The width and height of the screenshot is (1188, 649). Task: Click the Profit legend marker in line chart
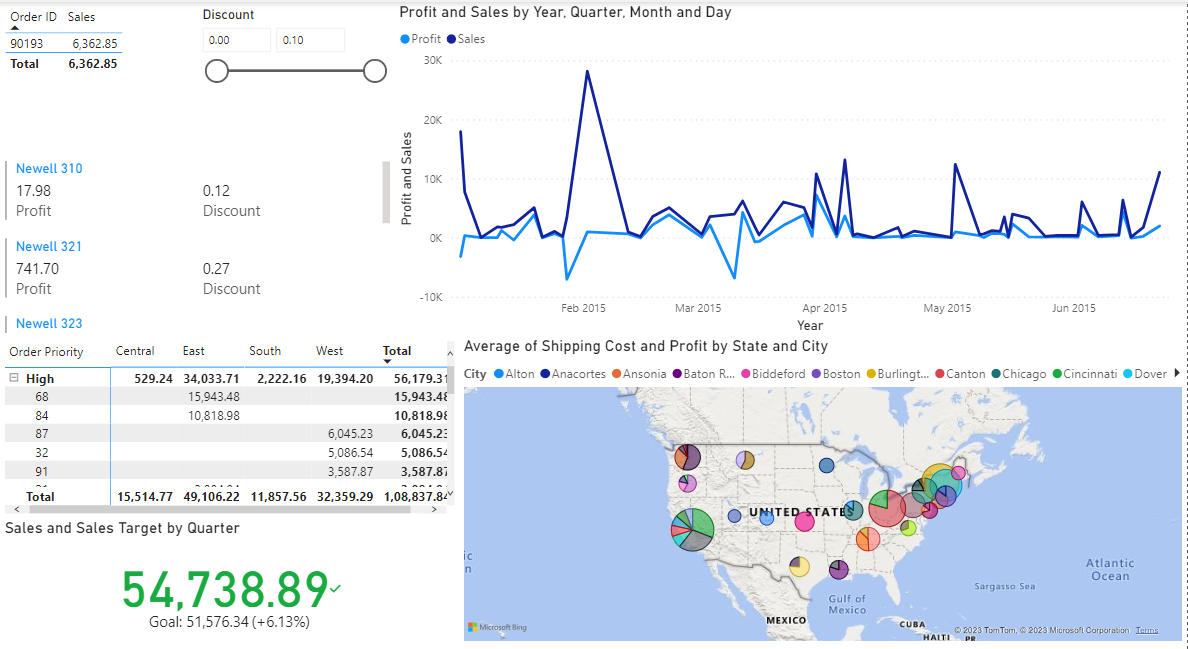[x=405, y=39]
